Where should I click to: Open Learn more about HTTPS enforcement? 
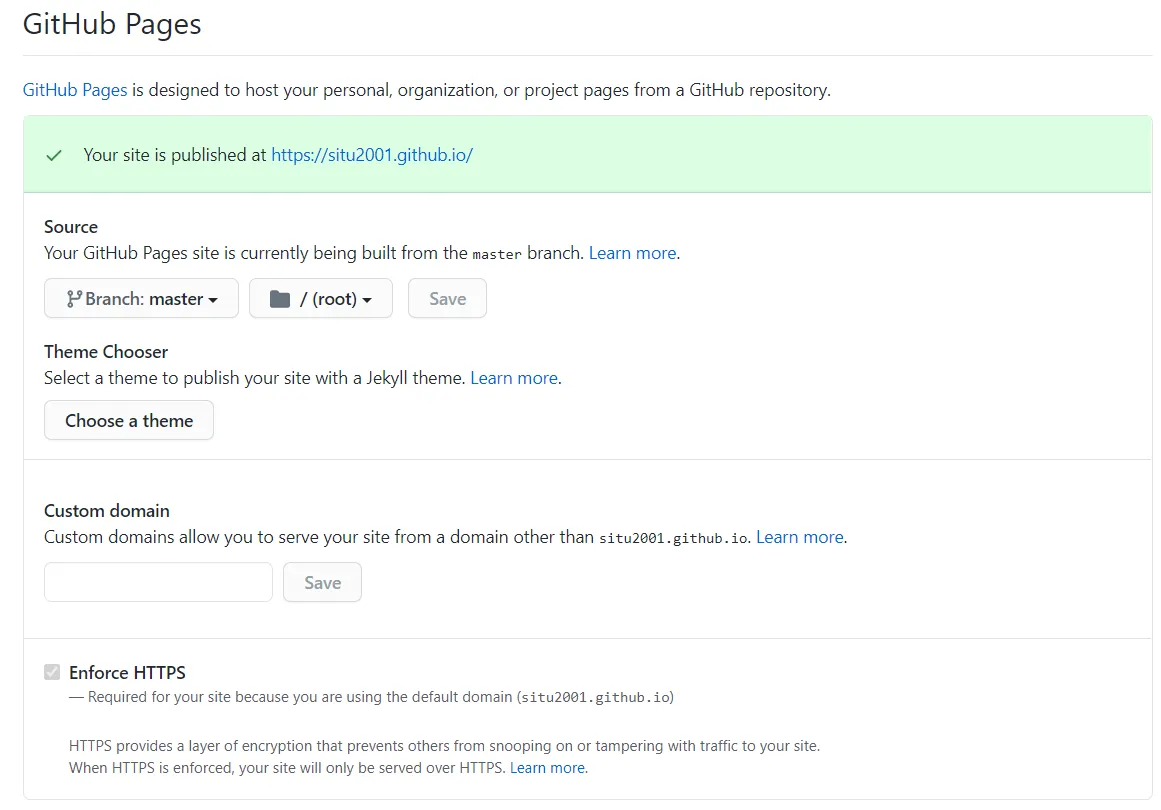[x=547, y=768]
